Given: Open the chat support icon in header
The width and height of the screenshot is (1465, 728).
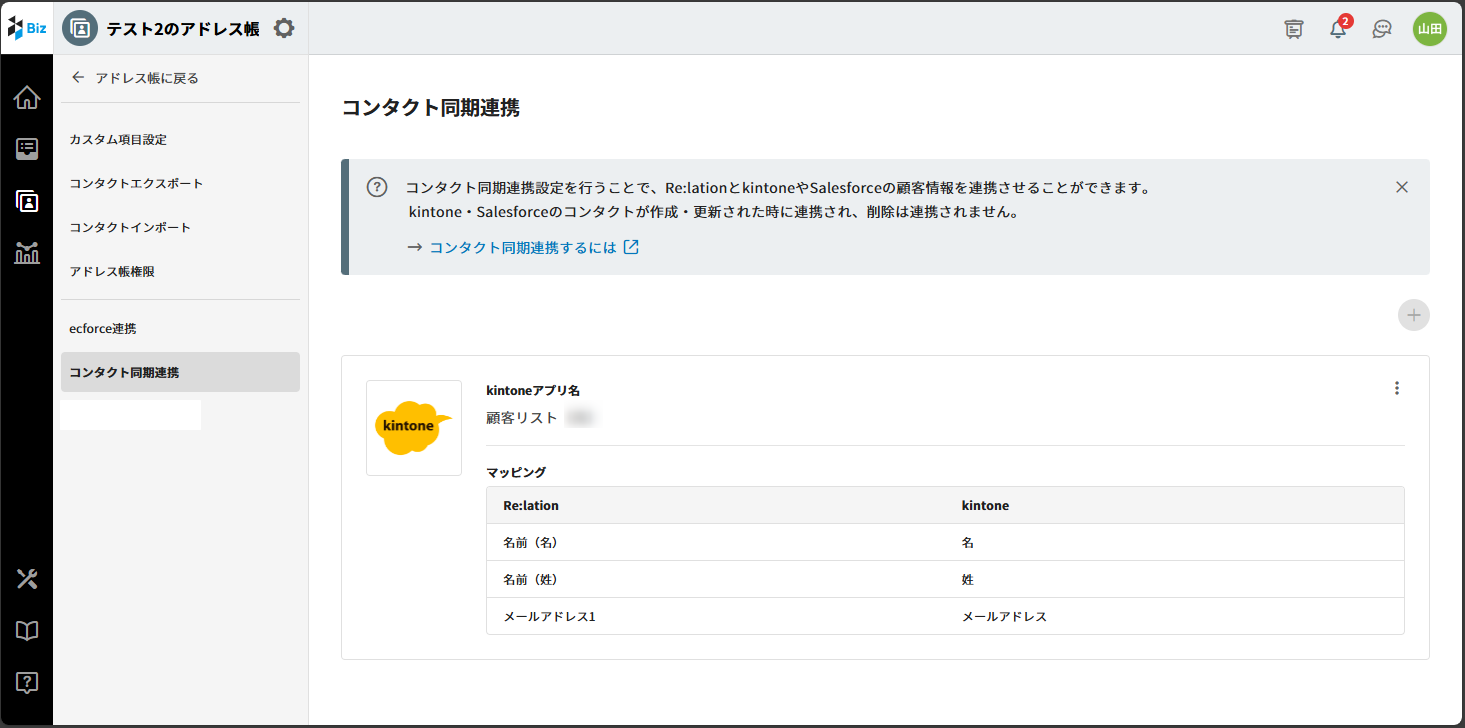Looking at the screenshot, I should pyautogui.click(x=1382, y=29).
